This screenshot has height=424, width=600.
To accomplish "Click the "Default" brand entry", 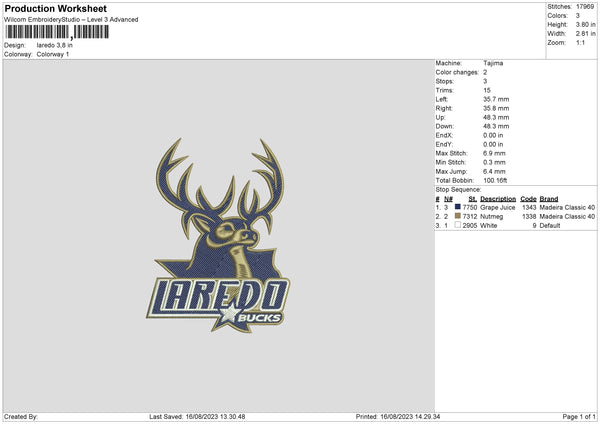I will (x=549, y=226).
